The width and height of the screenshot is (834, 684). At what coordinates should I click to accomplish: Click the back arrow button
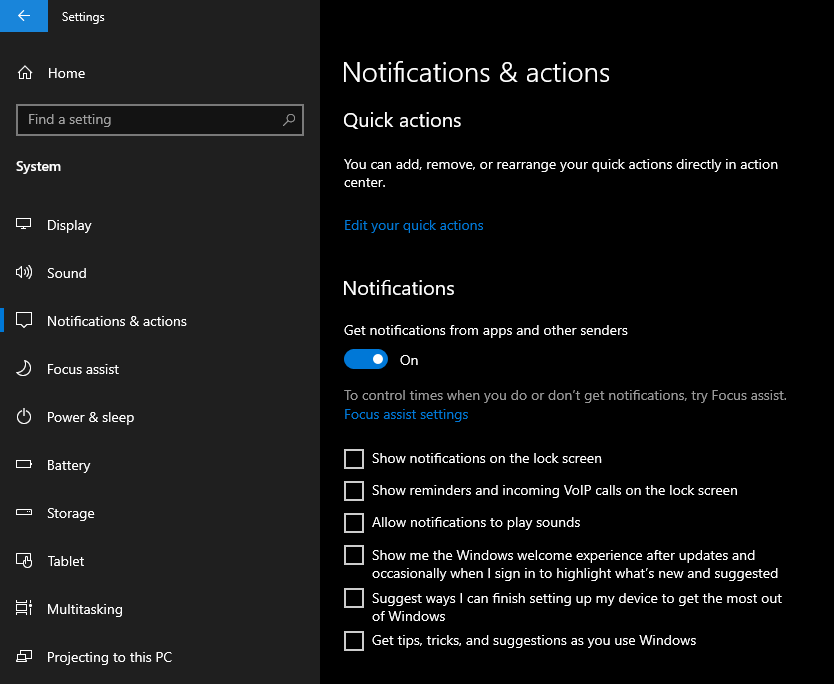[23, 16]
